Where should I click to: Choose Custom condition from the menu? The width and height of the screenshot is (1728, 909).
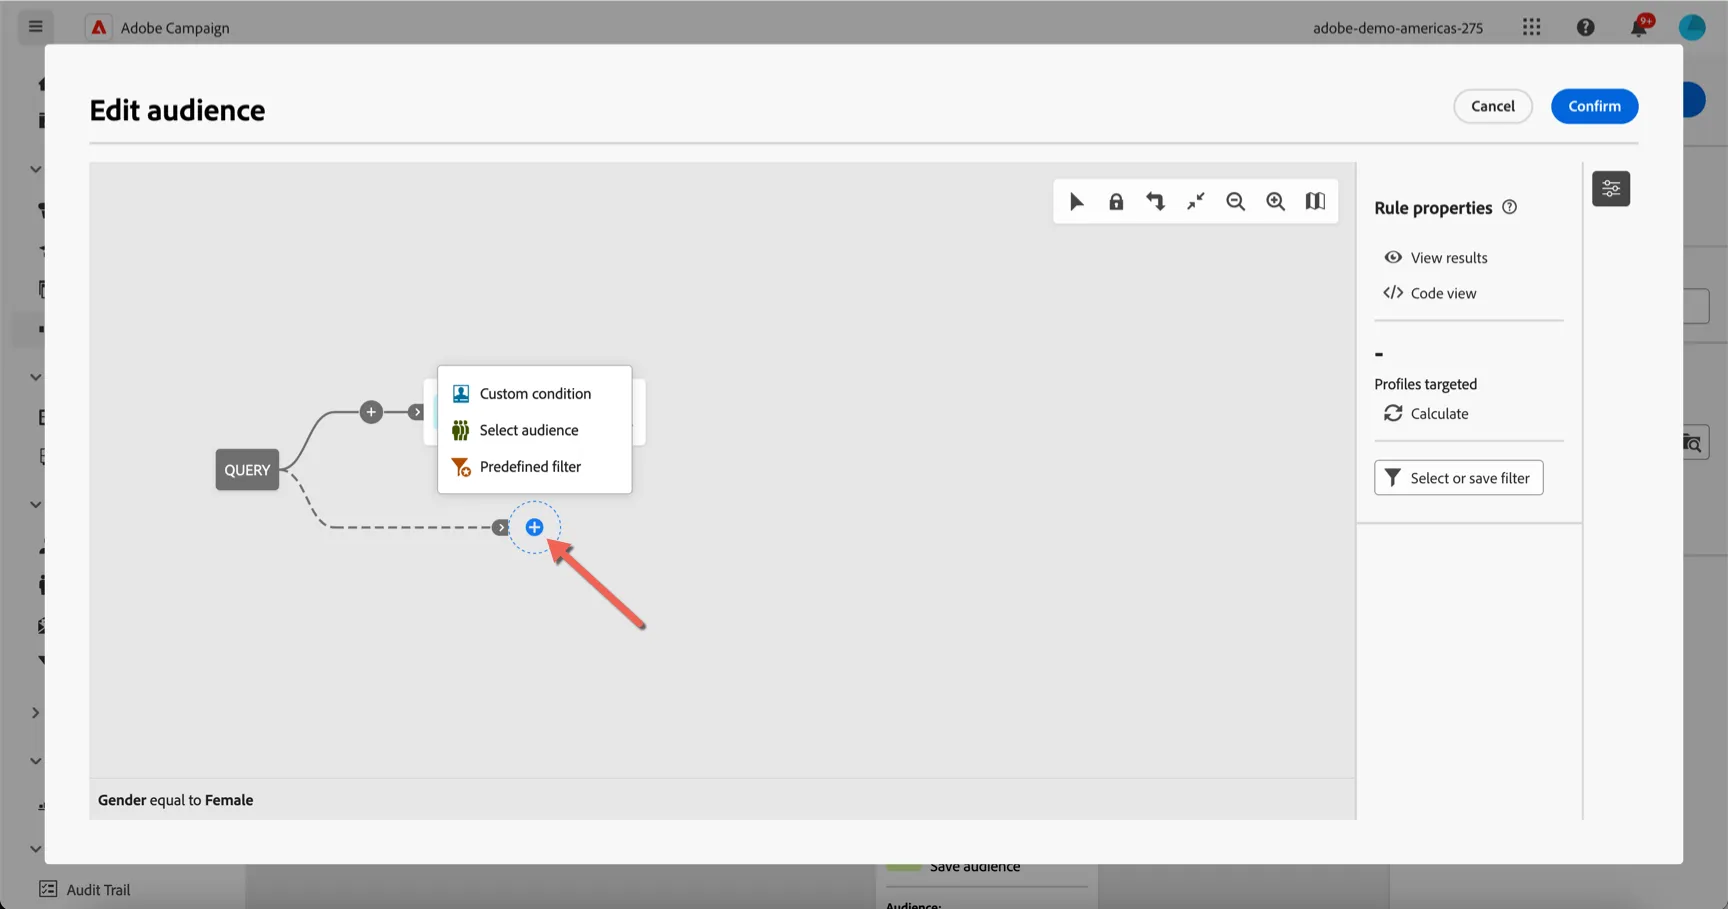click(534, 393)
